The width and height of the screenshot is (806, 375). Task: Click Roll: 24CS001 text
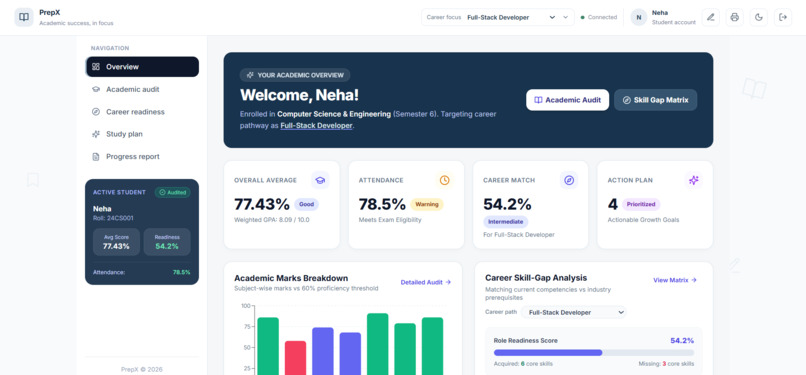point(113,218)
